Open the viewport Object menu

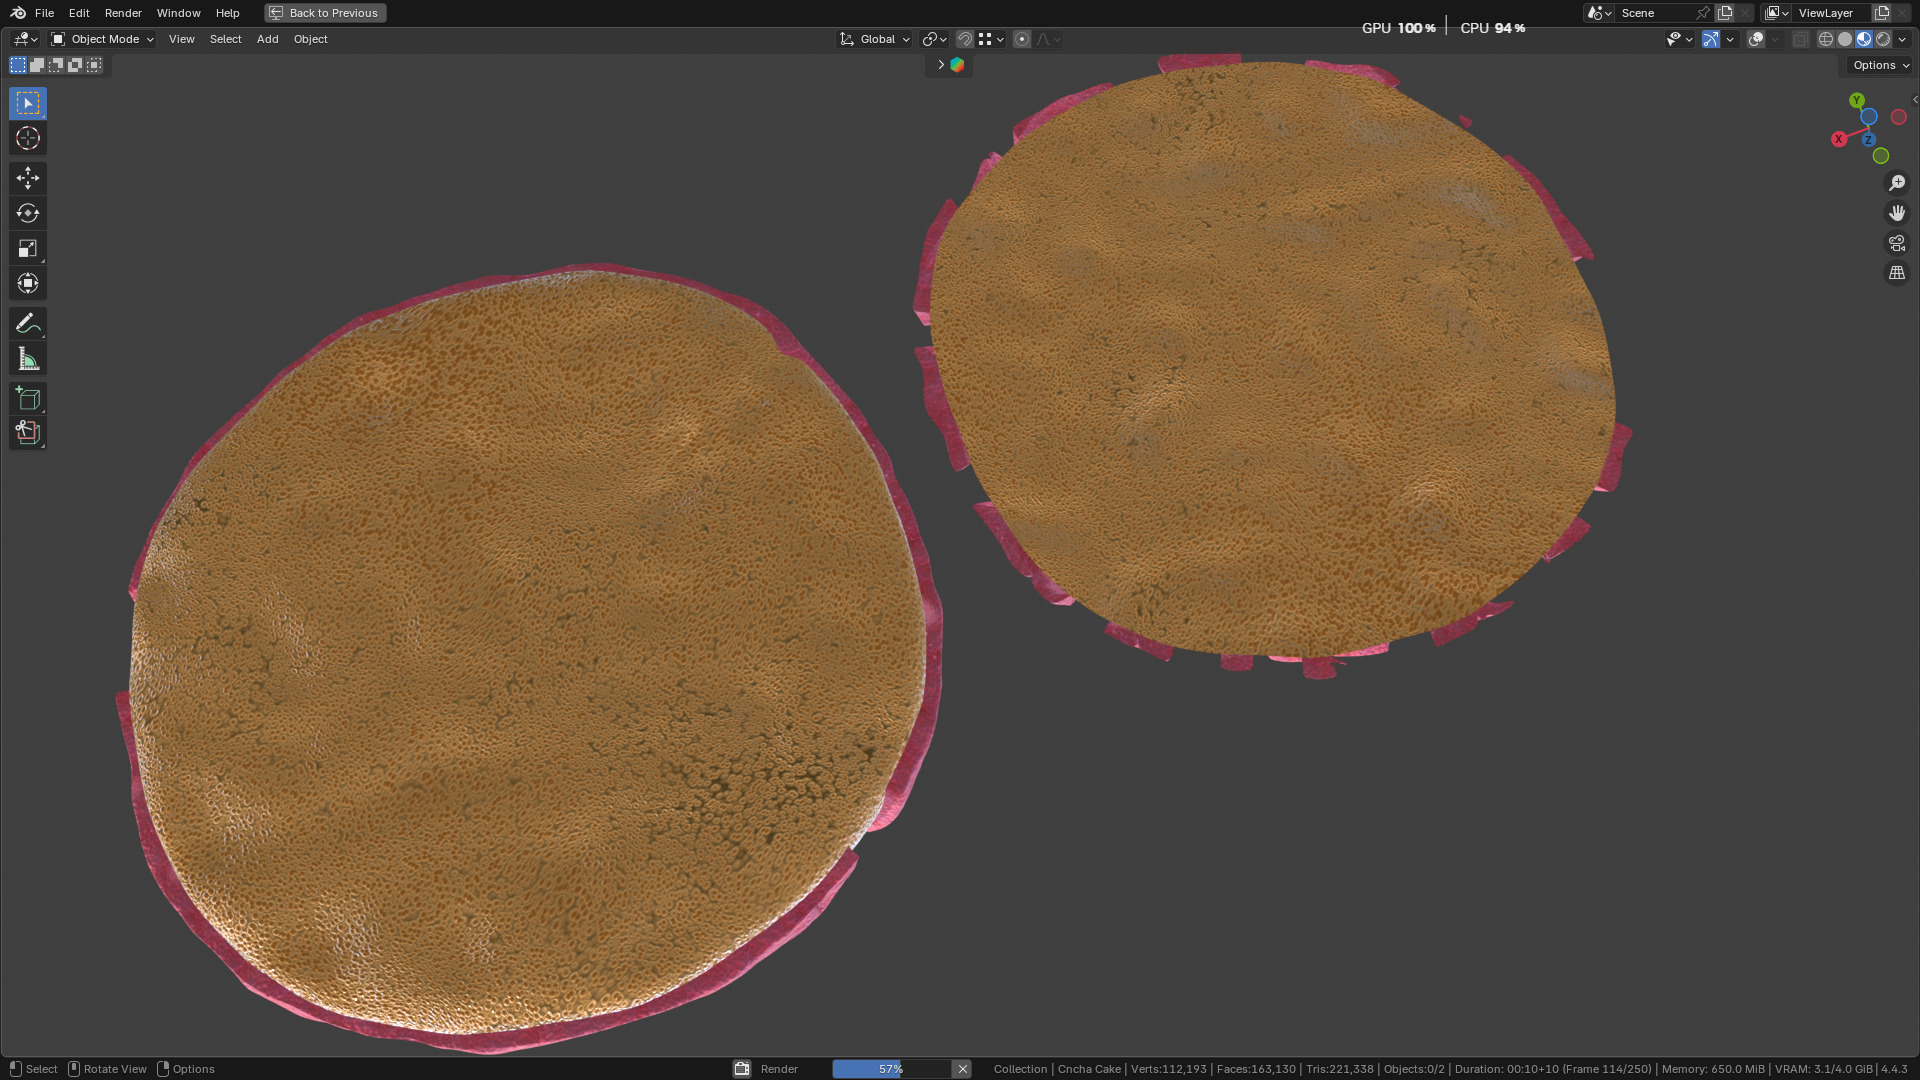[x=311, y=39]
